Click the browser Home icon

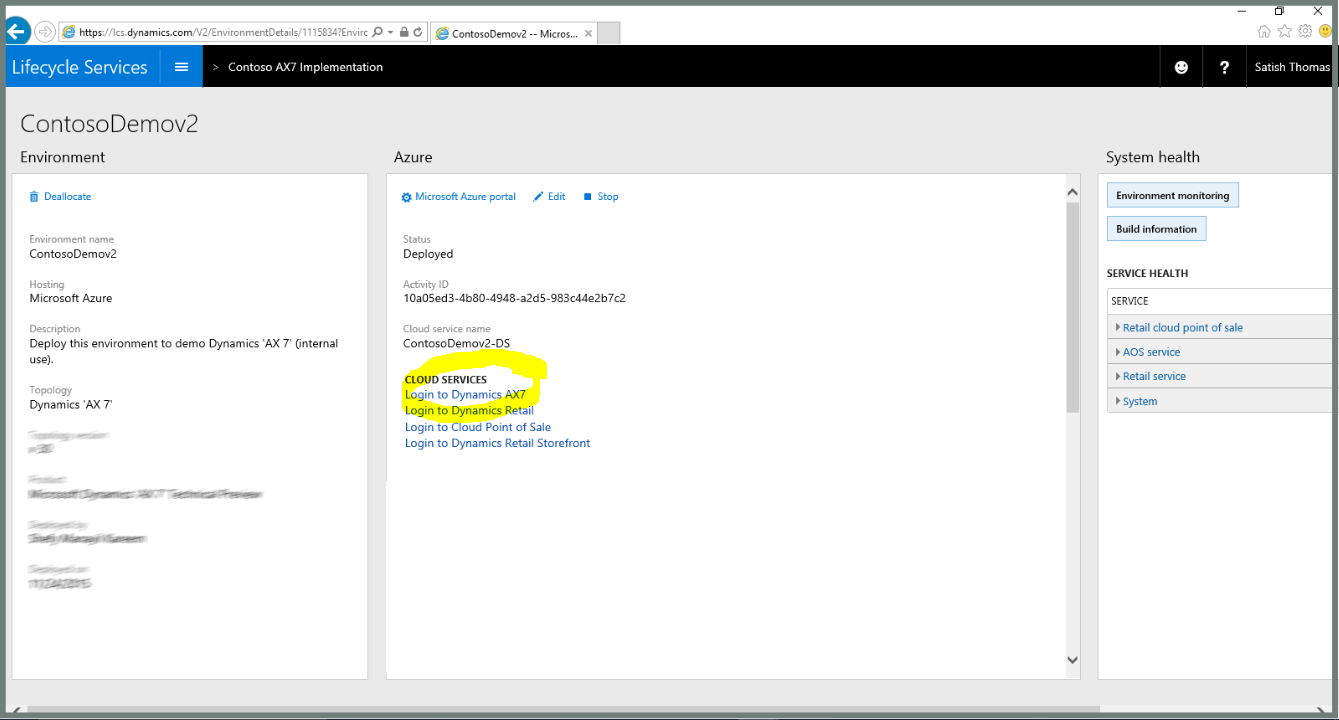click(1264, 31)
